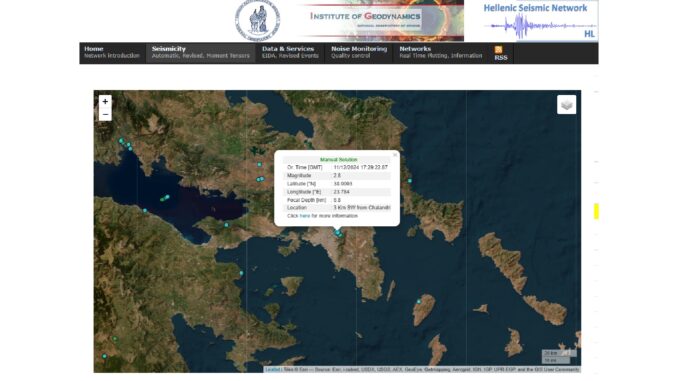Zoom in on the seismicity map
Screen dimensions: 678x381
(x=105, y=102)
